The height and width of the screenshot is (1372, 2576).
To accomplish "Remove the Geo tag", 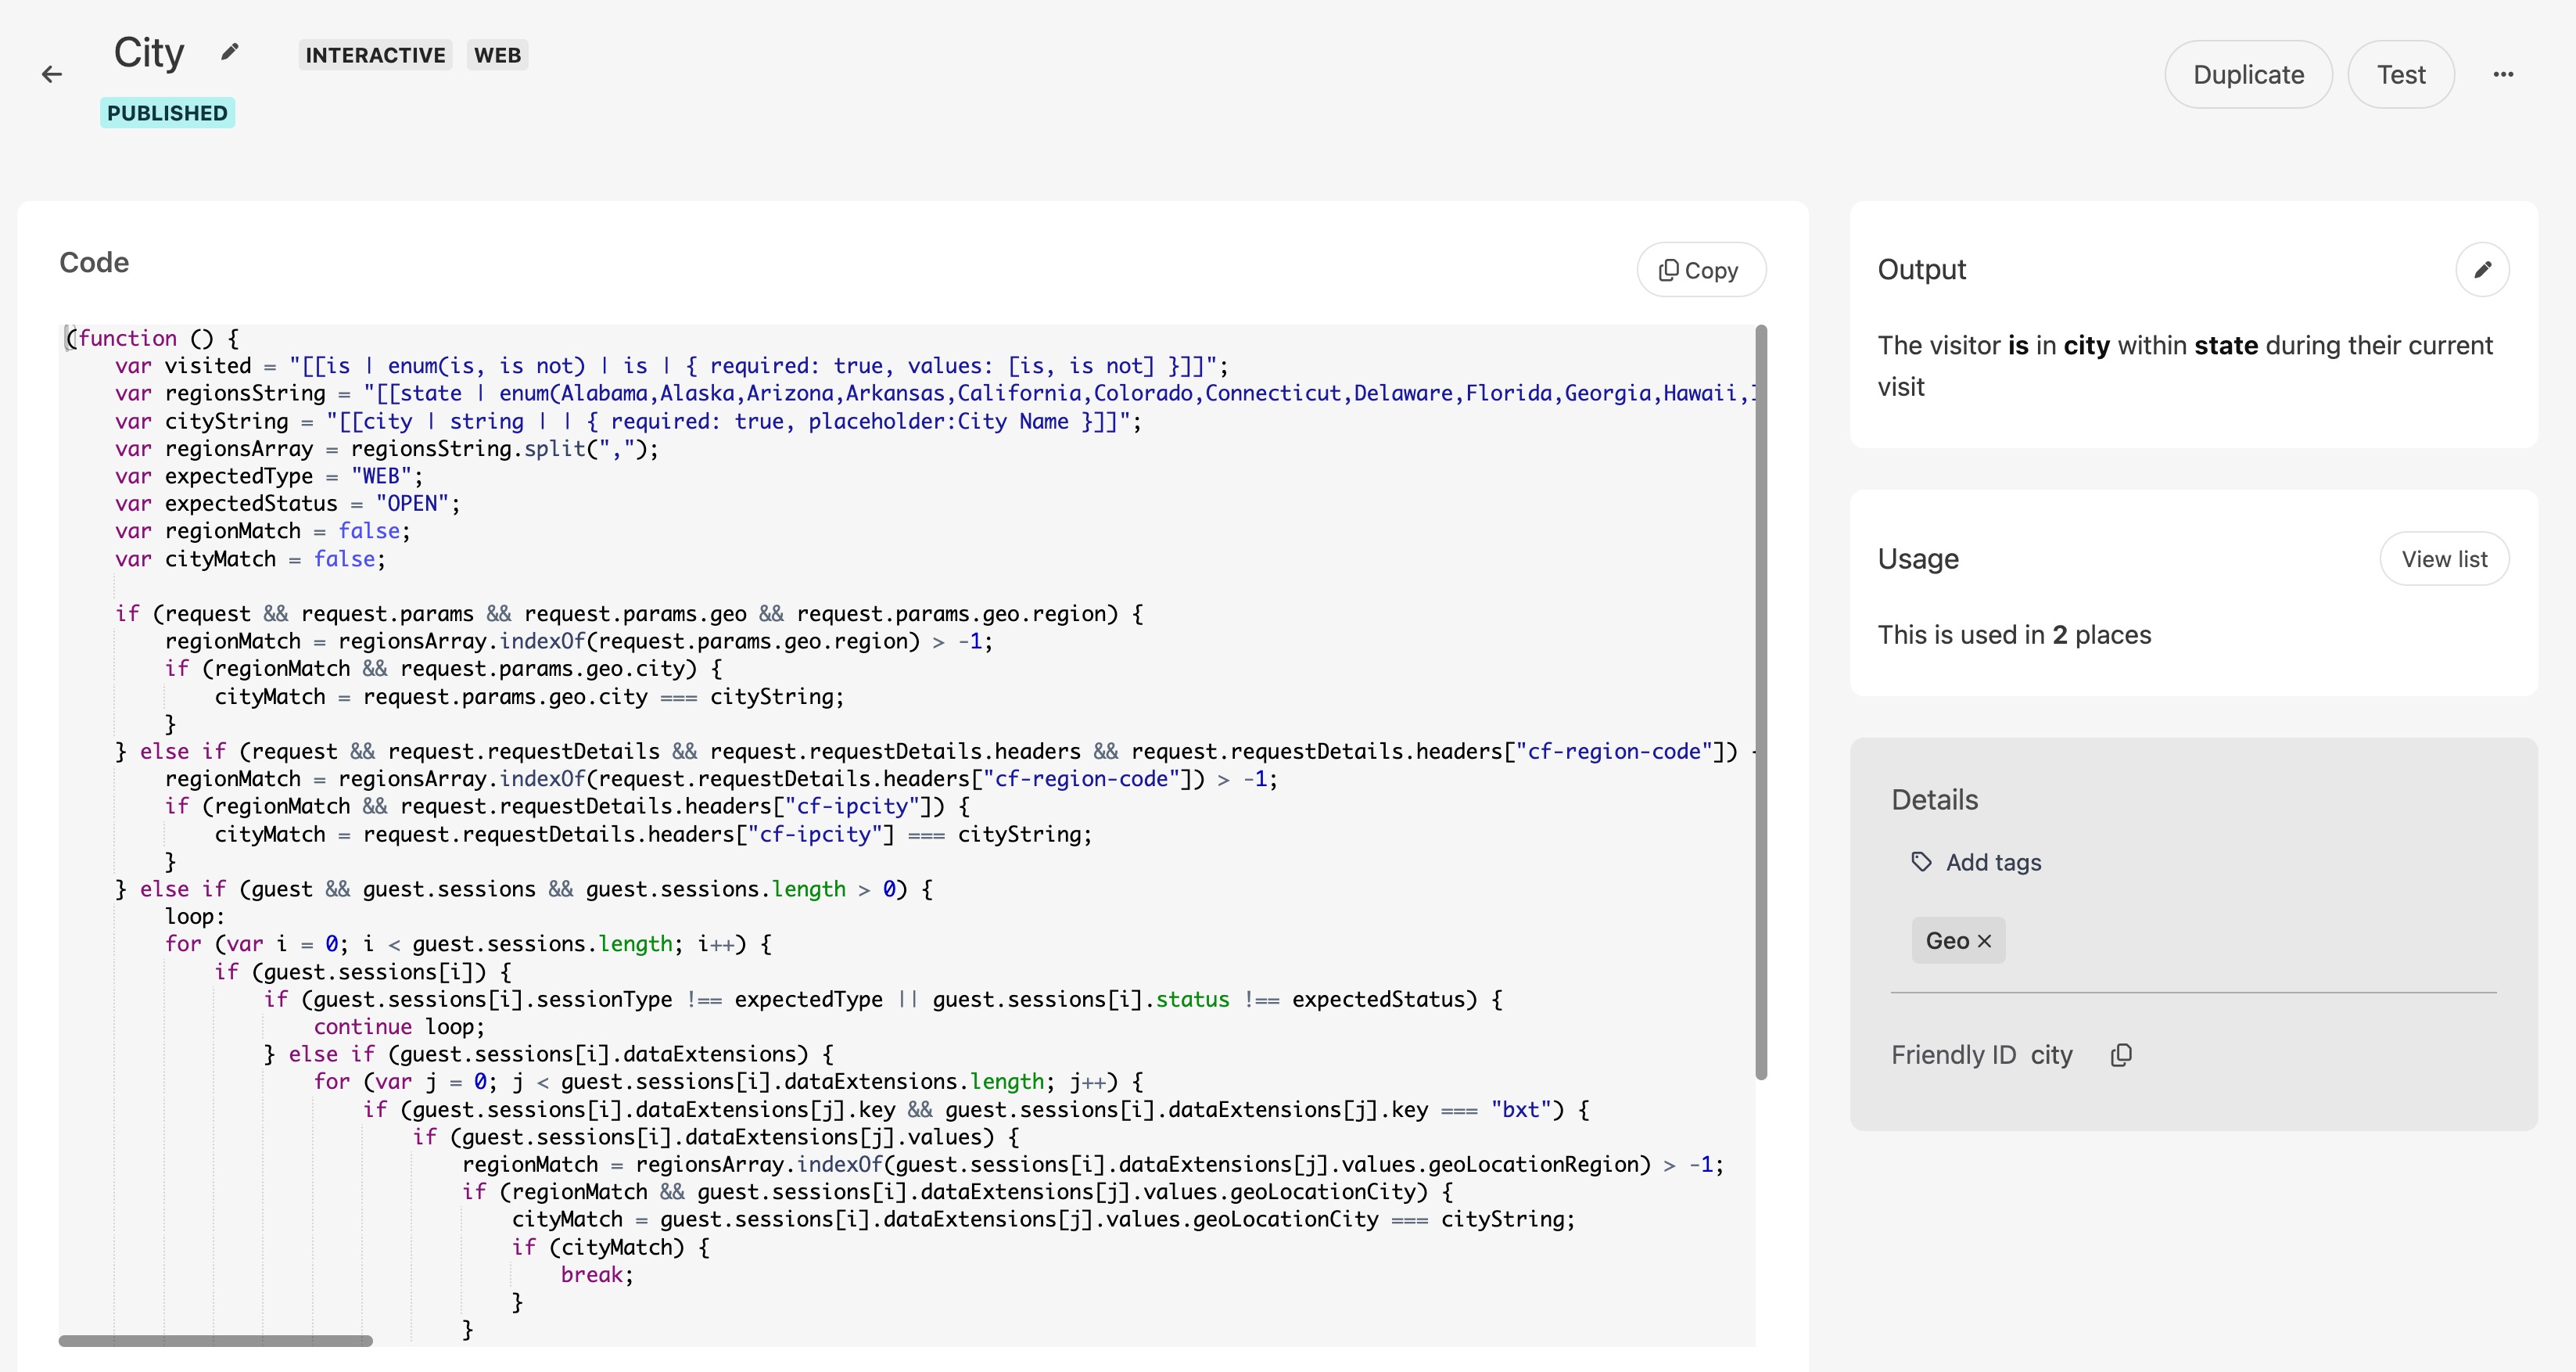I will coord(1985,941).
